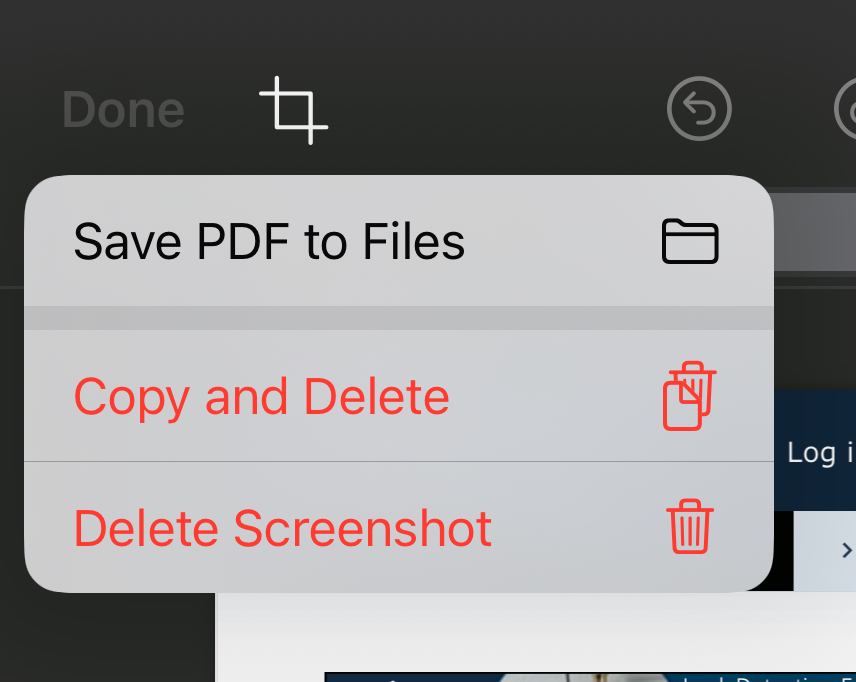This screenshot has height=682, width=856.
Task: Select Copy and Delete from the menu
Action: click(262, 396)
